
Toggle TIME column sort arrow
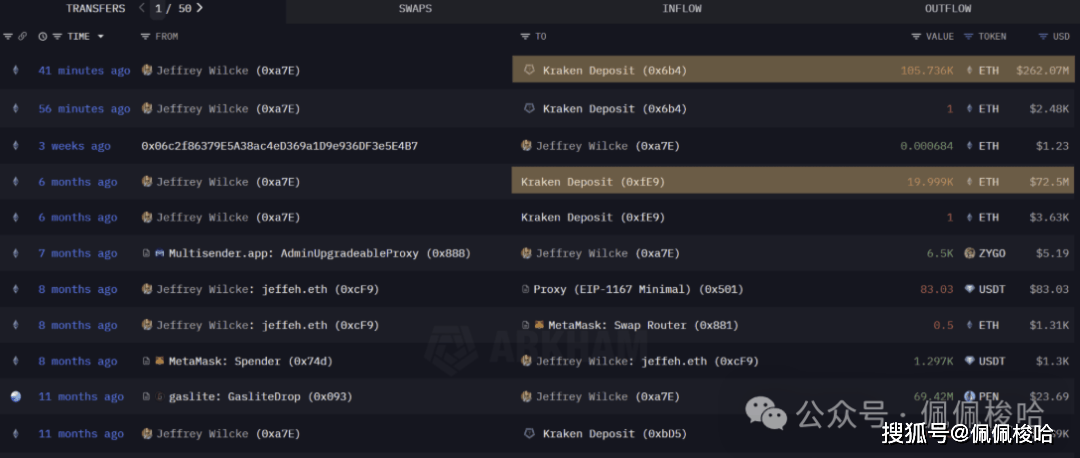pos(100,37)
